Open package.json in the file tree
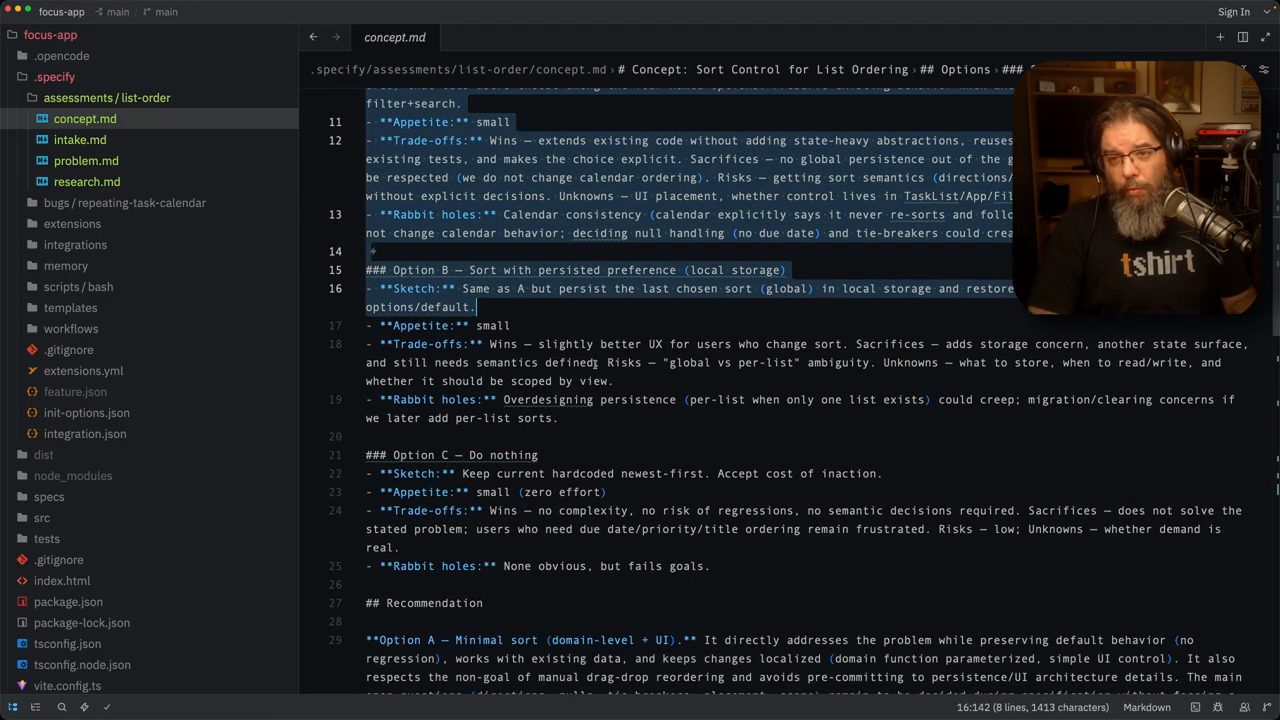Image resolution: width=1280 pixels, height=720 pixels. 150,602
